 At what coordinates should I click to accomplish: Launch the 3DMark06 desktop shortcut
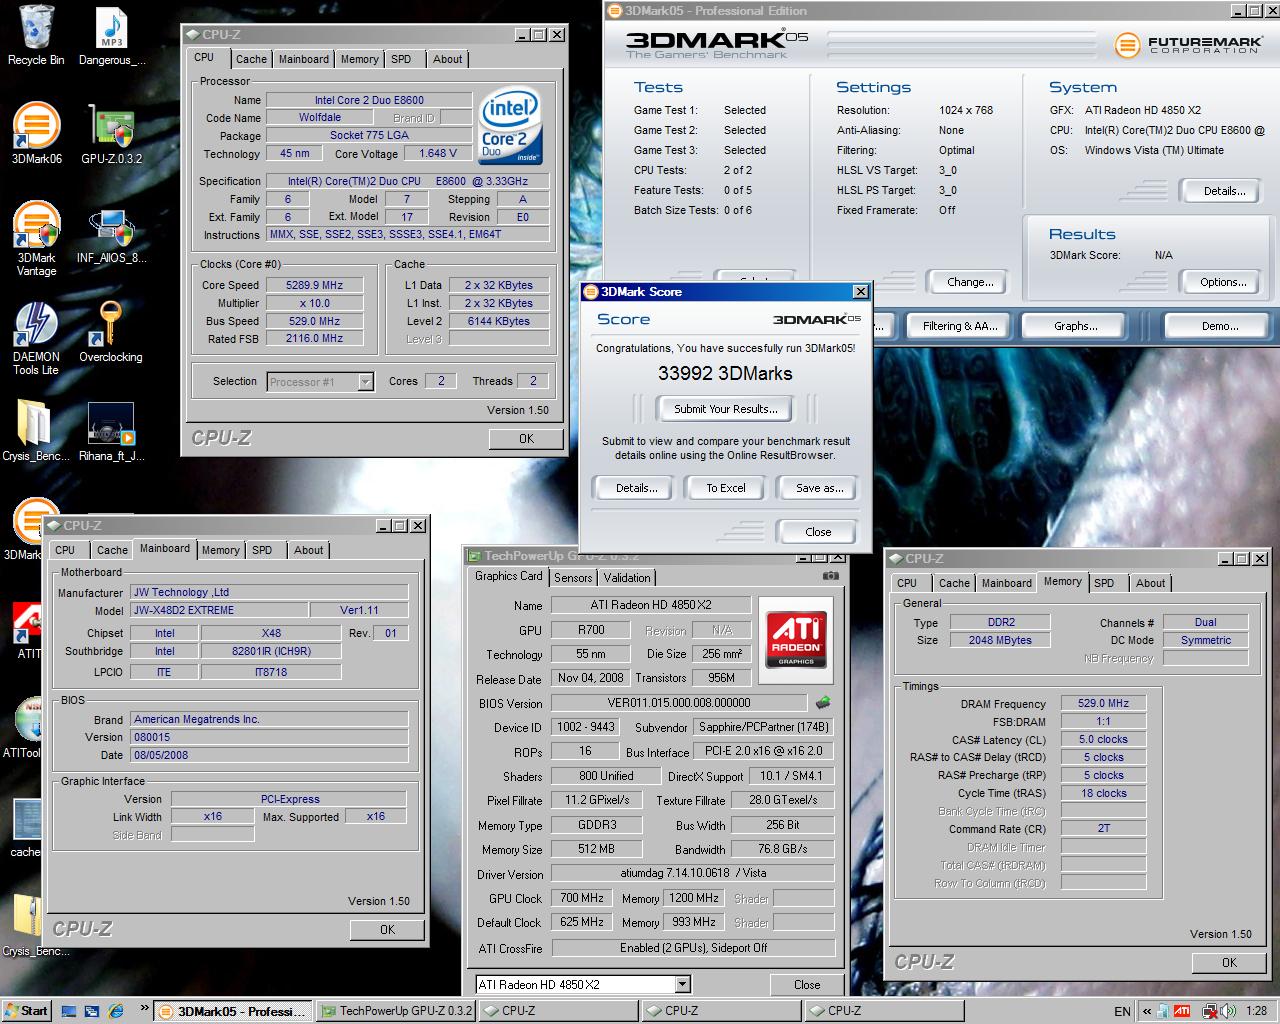pos(36,133)
